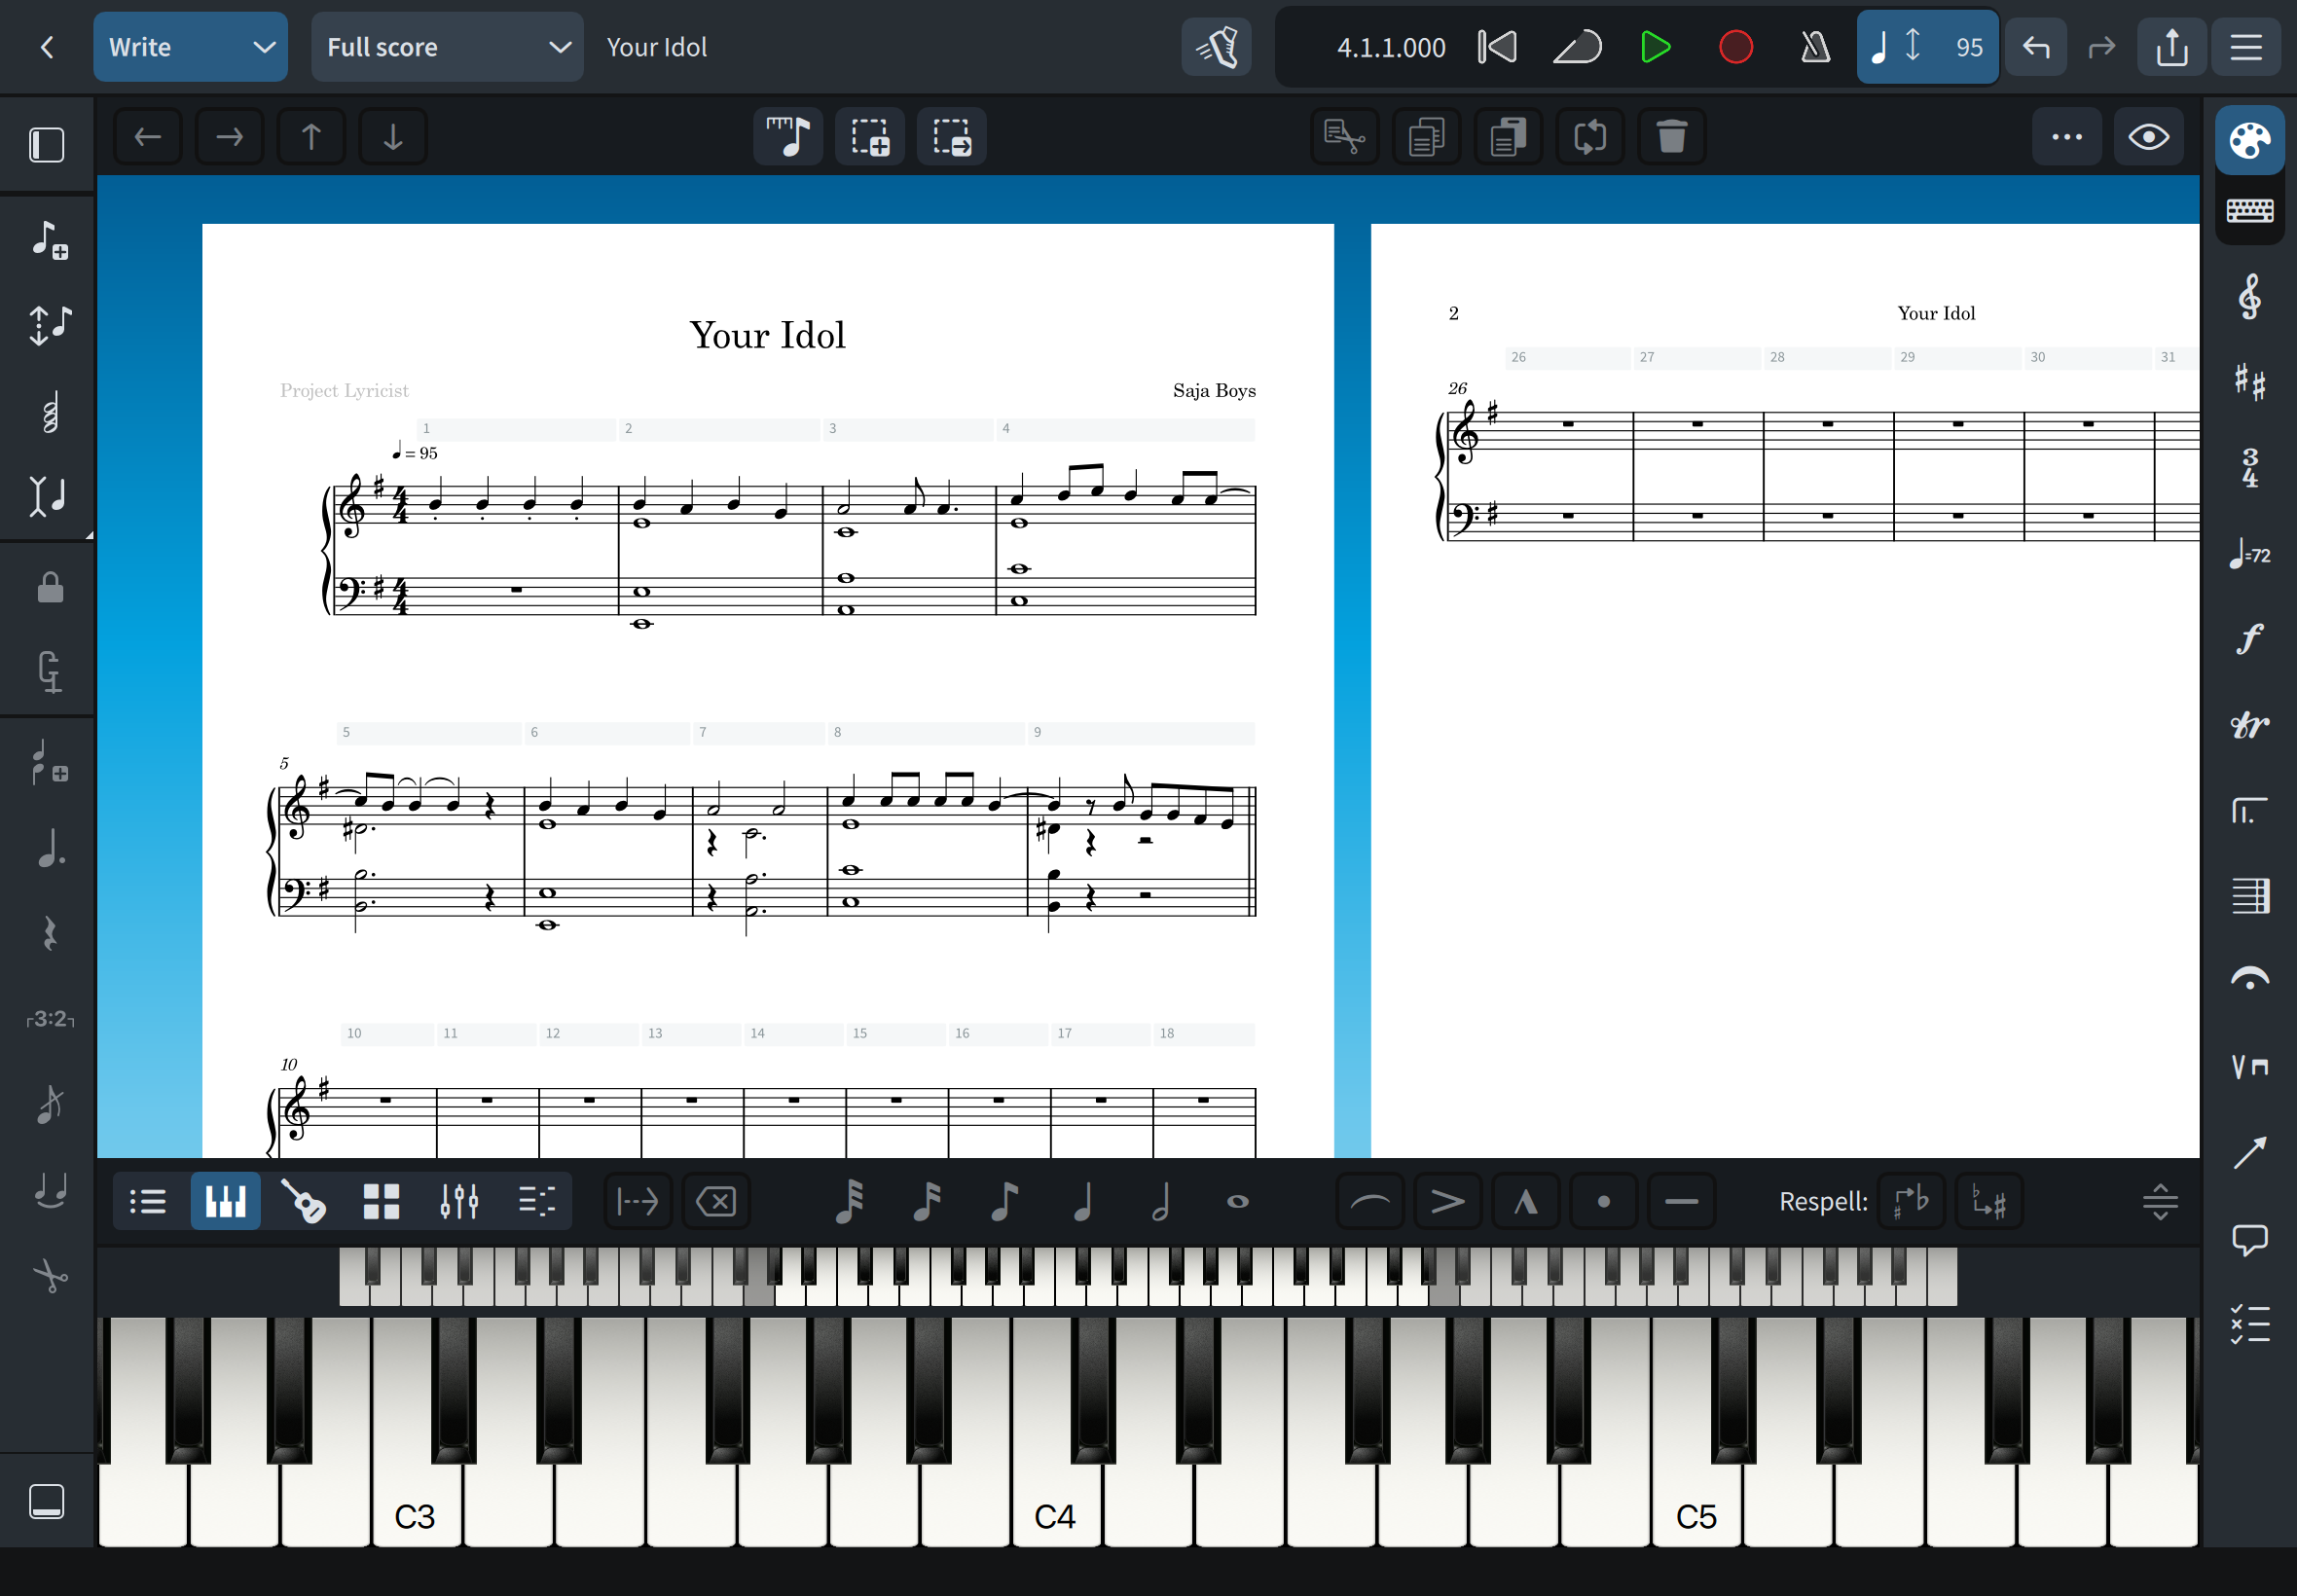Expand the more options ellipsis menu
This screenshot has width=2297, height=1596.
(x=2066, y=137)
